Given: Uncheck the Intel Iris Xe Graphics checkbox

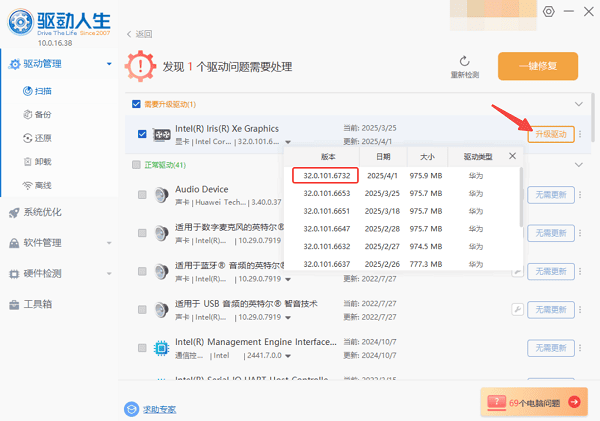Looking at the screenshot, I should 142,134.
